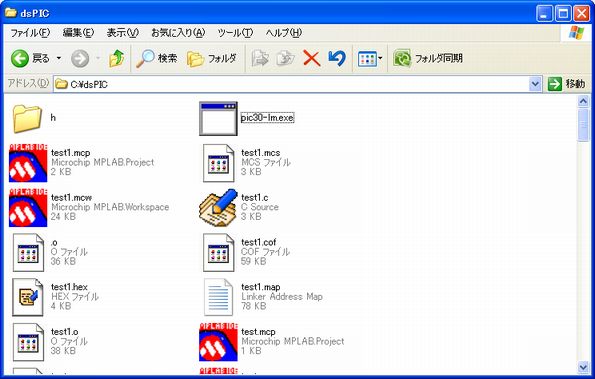Go back with the 戻る button
Image resolution: width=595 pixels, height=379 pixels.
31,58
